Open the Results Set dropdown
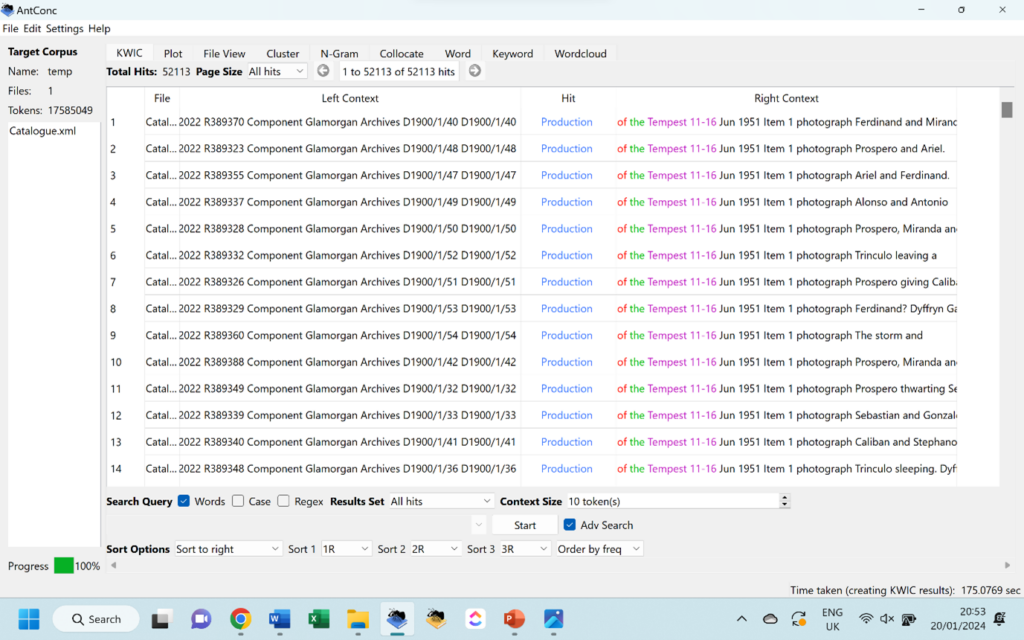Image resolution: width=1024 pixels, height=640 pixels. 440,501
